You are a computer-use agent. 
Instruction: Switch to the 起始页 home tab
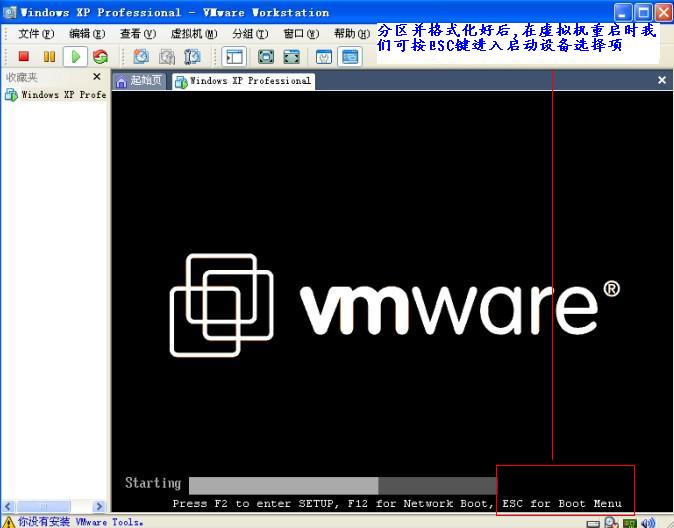pos(138,81)
